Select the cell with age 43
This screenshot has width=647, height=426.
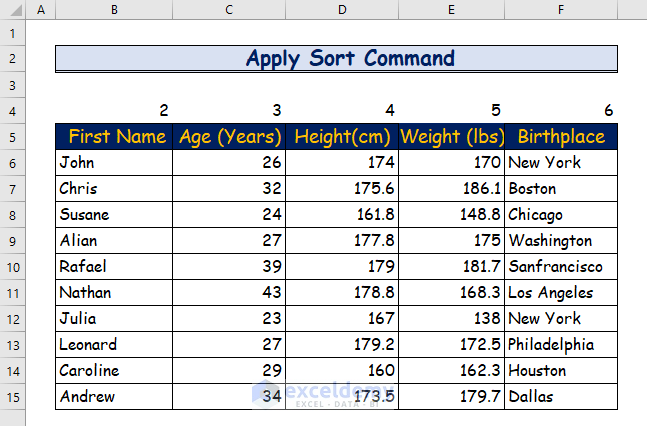(229, 293)
